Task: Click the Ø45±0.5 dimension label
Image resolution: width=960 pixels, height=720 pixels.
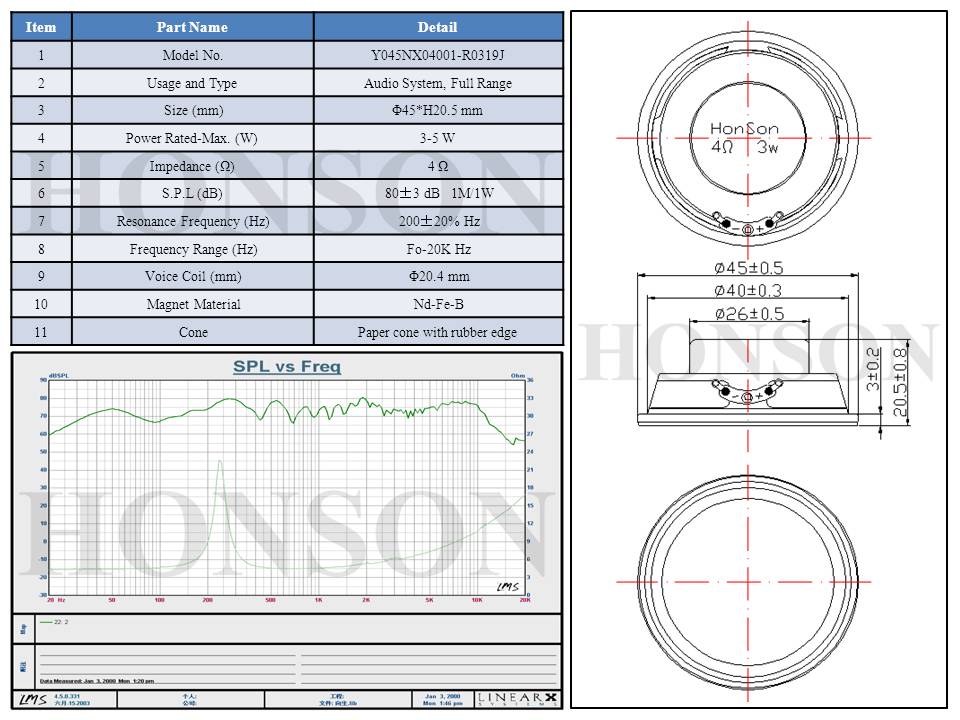Action: [748, 268]
